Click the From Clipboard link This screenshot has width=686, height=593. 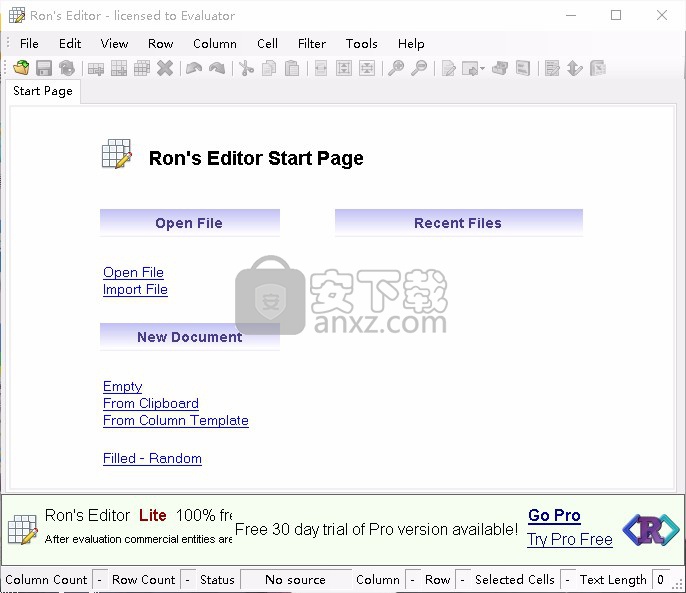click(x=151, y=404)
